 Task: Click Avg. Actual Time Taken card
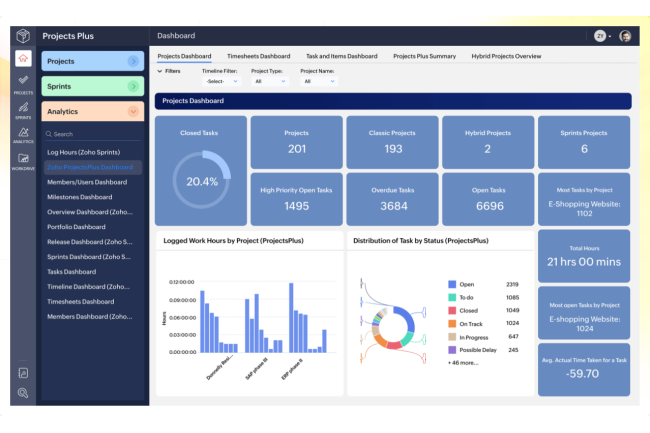[x=584, y=370]
